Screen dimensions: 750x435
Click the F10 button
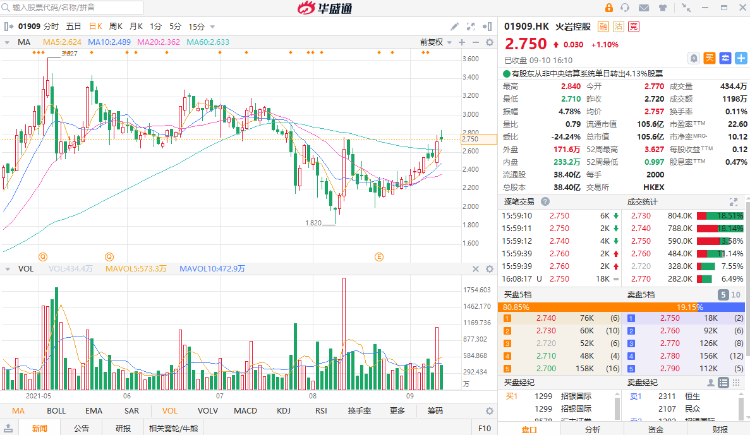pyautogui.click(x=485, y=428)
